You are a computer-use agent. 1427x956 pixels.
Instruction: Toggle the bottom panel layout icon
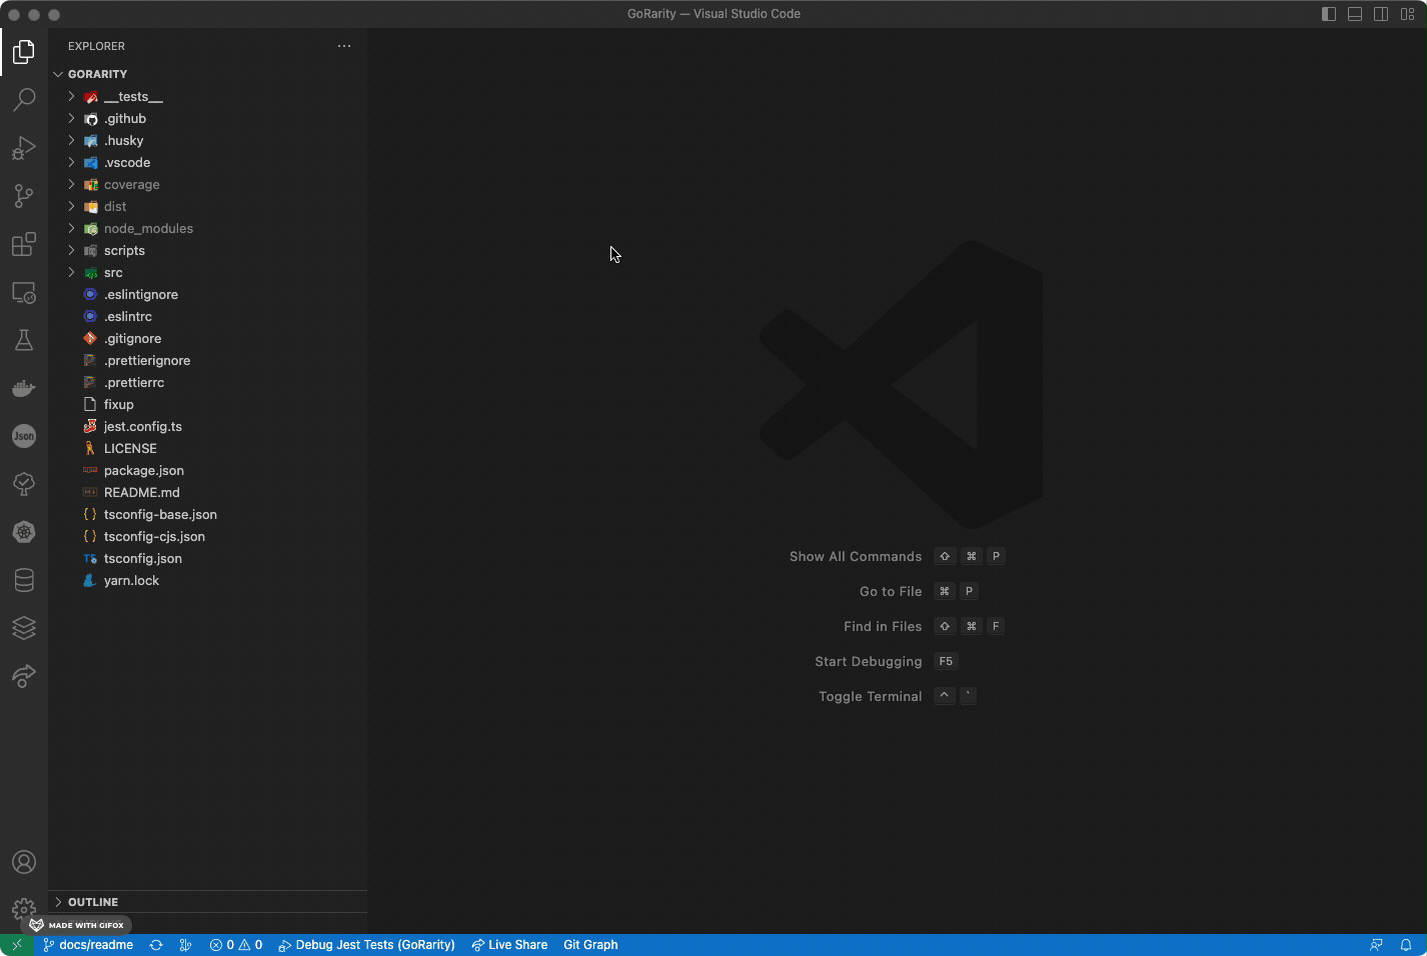point(1355,14)
